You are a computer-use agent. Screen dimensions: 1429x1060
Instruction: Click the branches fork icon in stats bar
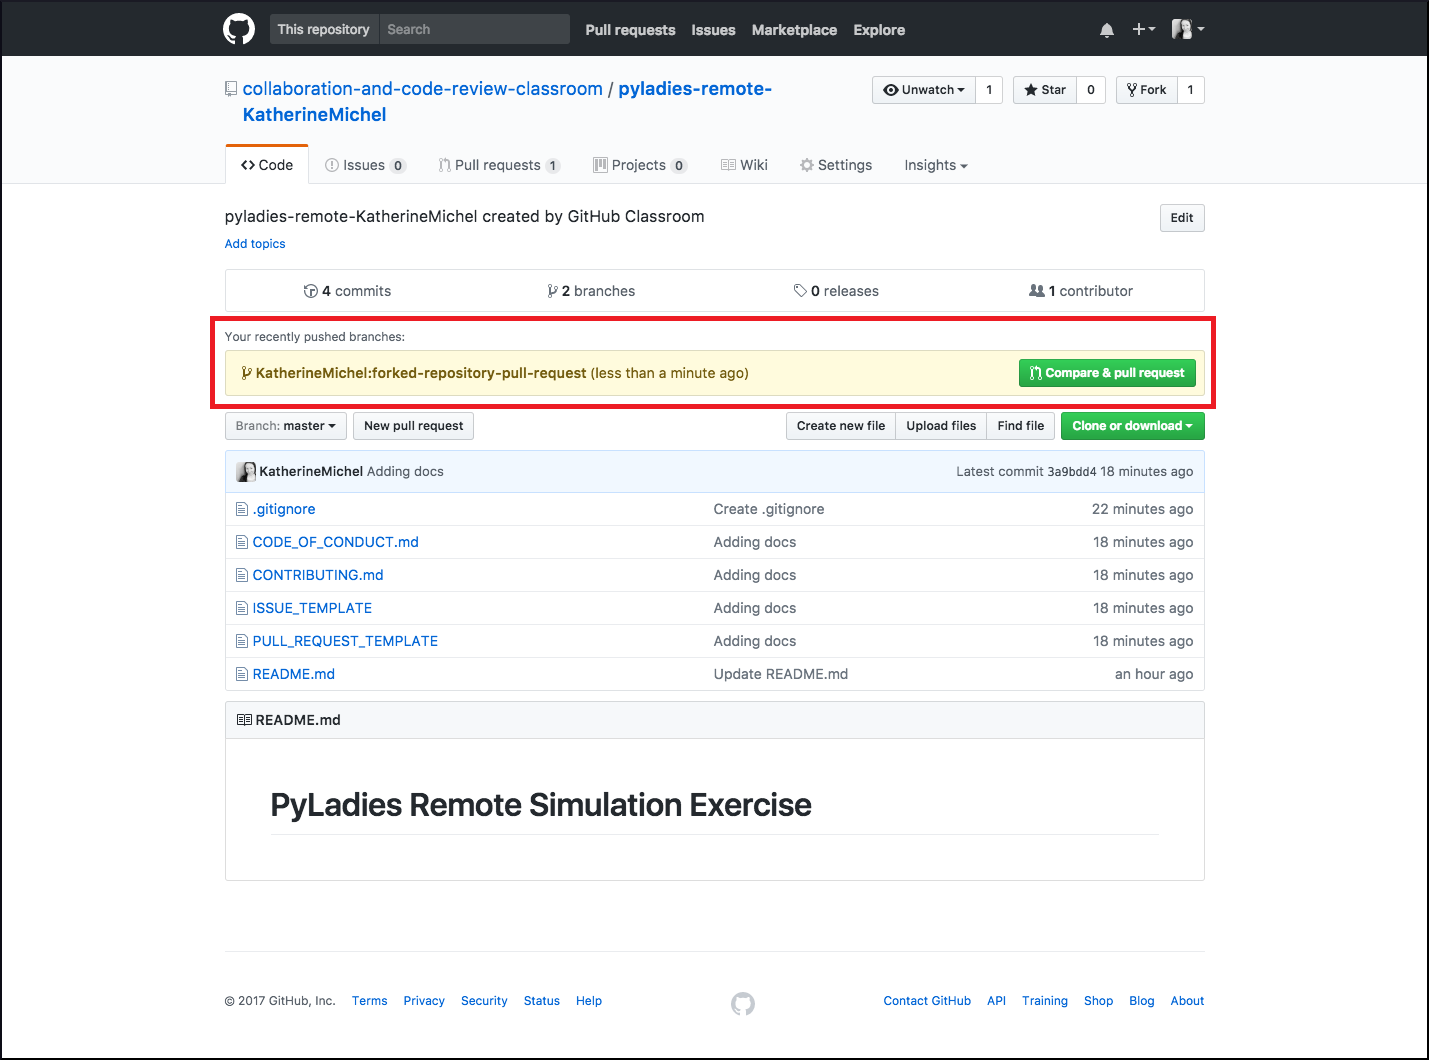pos(552,291)
